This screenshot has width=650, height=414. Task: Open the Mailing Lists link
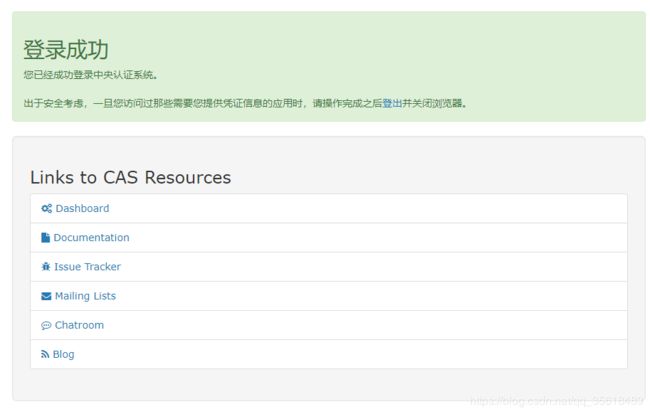tap(85, 296)
